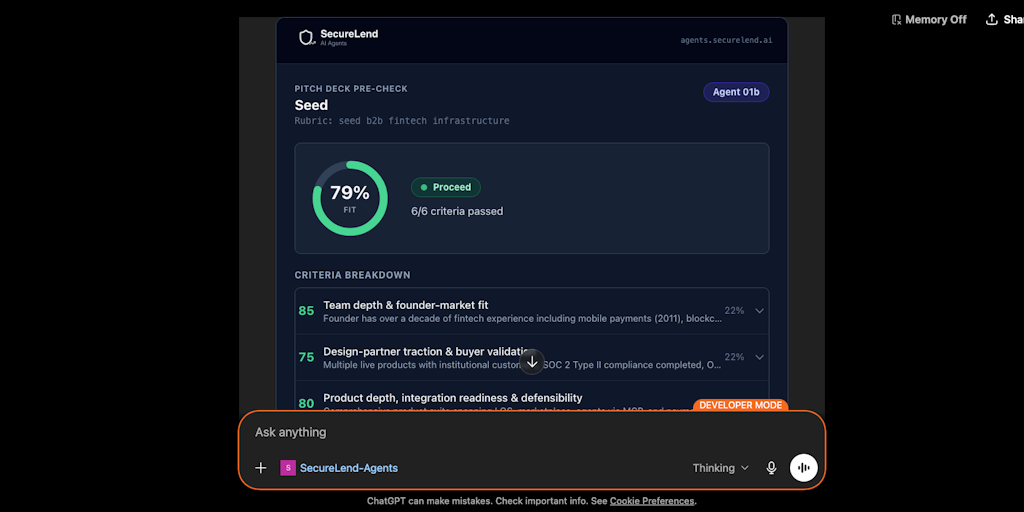Screen dimensions: 1024x512
Task: Click the 79% fit progress ring
Action: point(350,198)
